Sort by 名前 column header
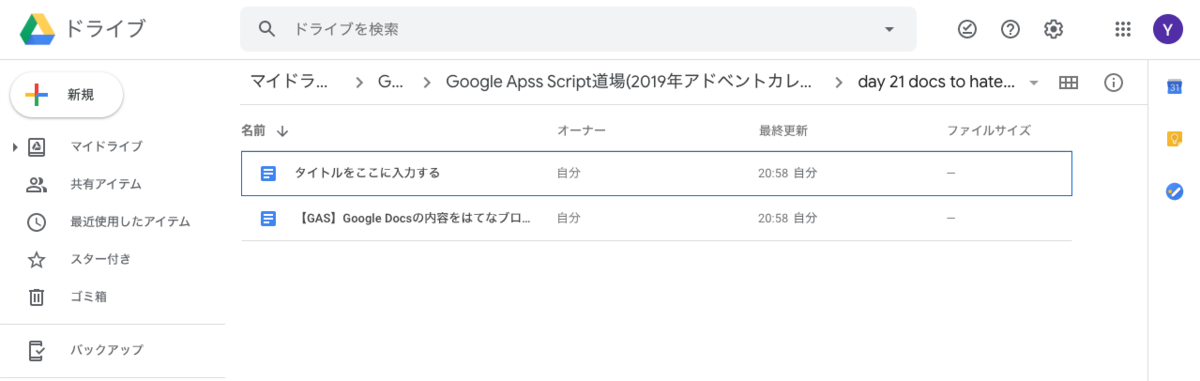This screenshot has width=1200, height=381. [253, 130]
